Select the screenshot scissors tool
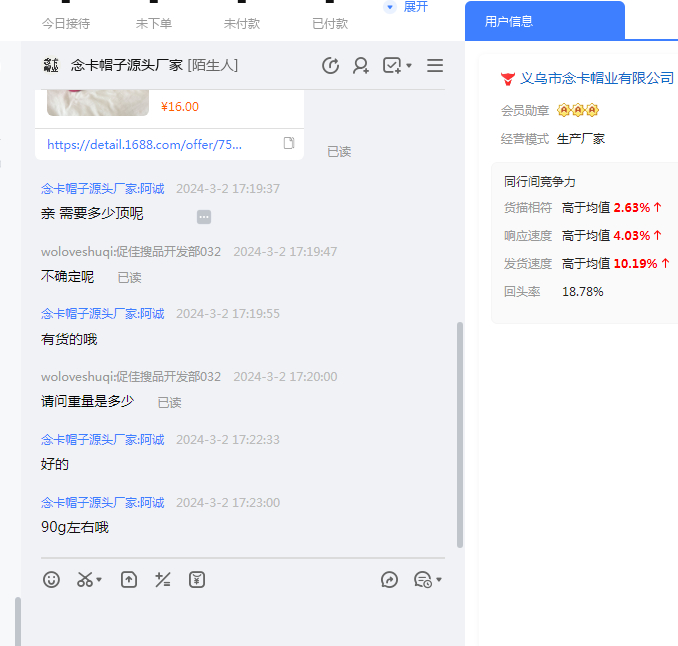 coord(85,579)
